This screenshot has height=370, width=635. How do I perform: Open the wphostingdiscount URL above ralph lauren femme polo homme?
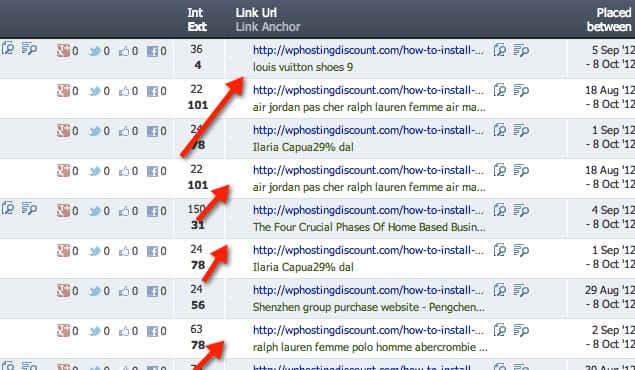coord(368,330)
